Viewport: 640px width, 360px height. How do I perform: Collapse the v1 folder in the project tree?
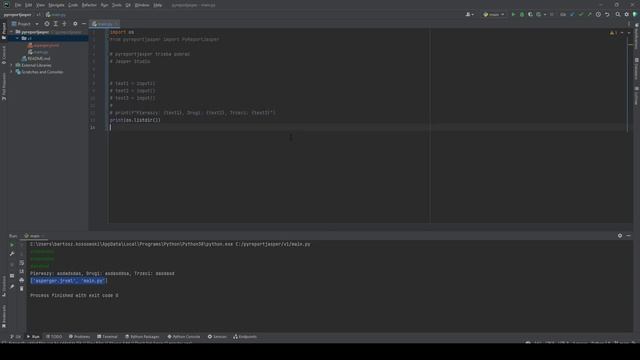18,38
